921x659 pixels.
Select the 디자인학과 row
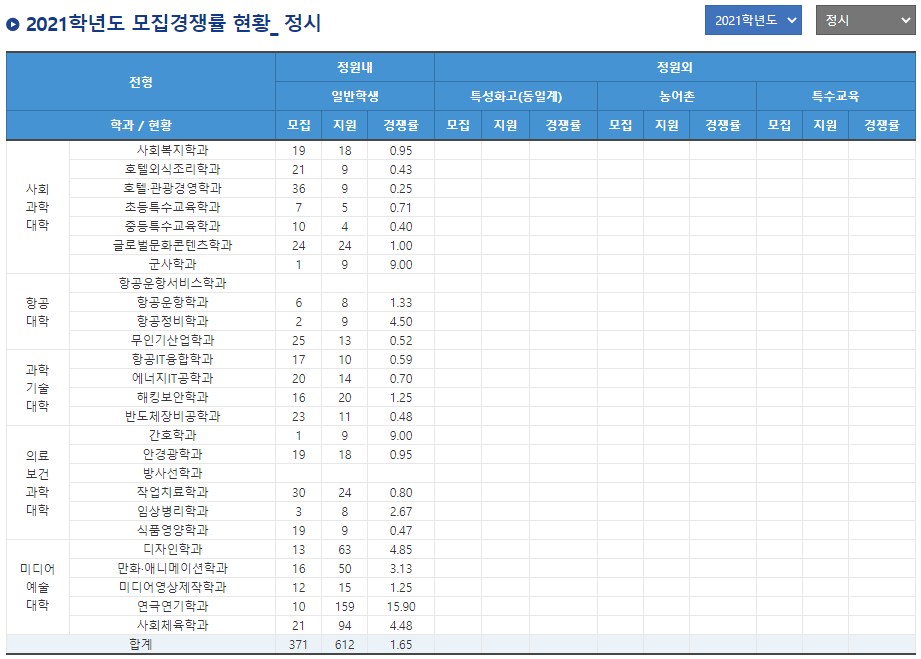172,549
